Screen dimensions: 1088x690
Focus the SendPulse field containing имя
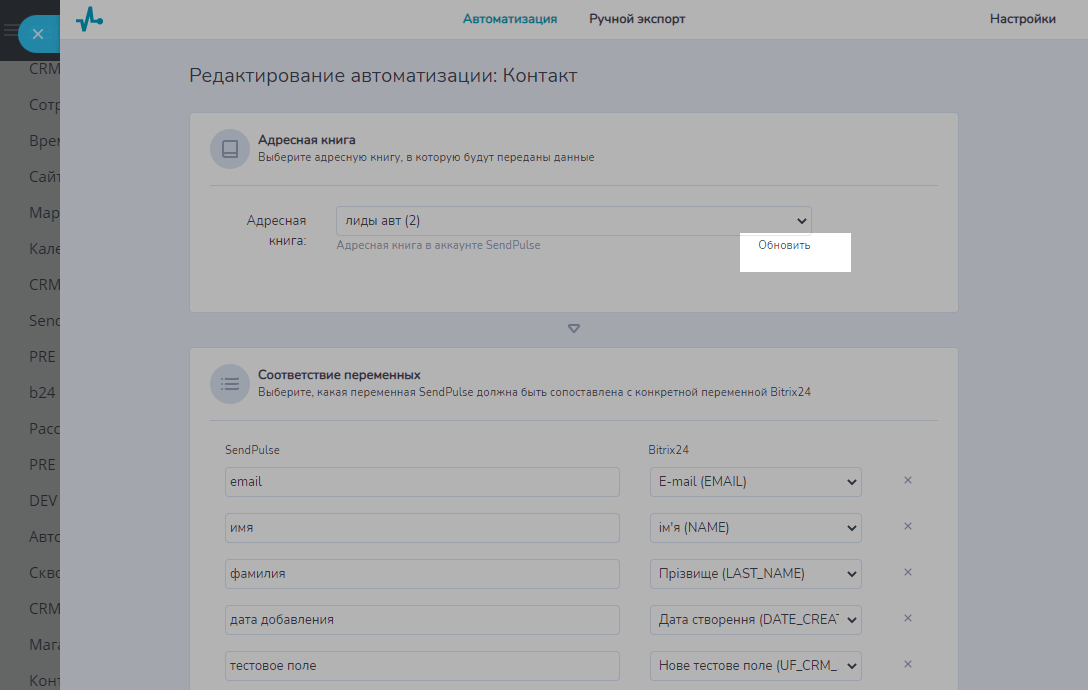click(422, 528)
